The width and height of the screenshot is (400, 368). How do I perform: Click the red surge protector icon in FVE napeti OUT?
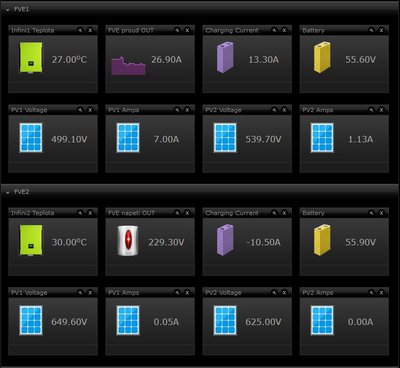128,241
